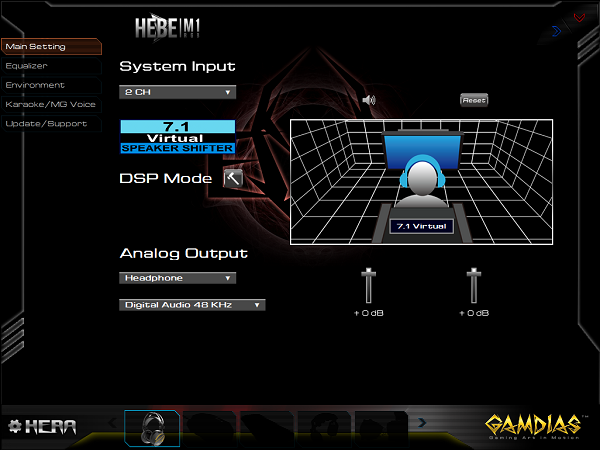Open the Update/Support section
The image size is (600, 450).
pyautogui.click(x=50, y=124)
